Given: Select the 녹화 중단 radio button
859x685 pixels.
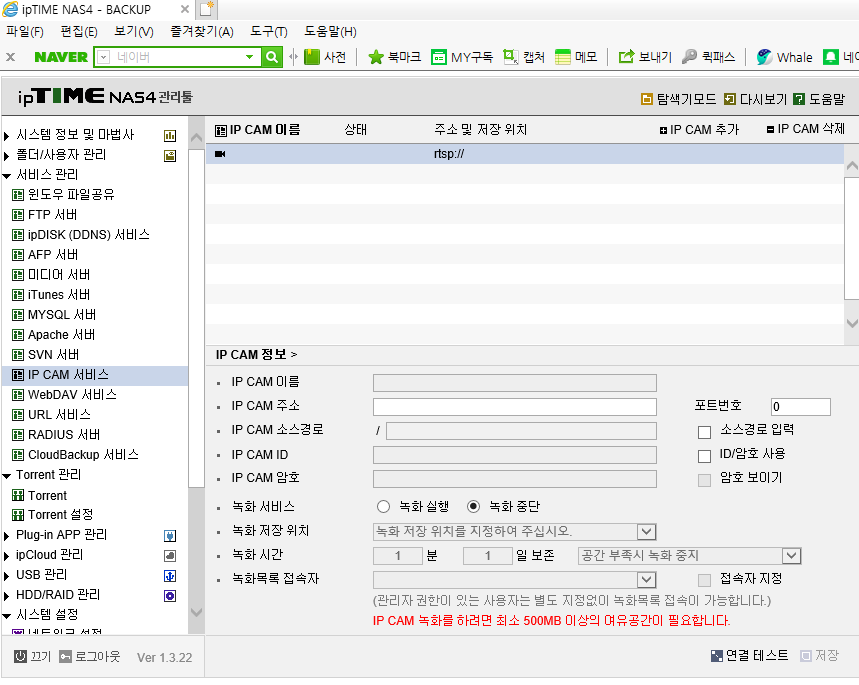Looking at the screenshot, I should coord(473,506).
